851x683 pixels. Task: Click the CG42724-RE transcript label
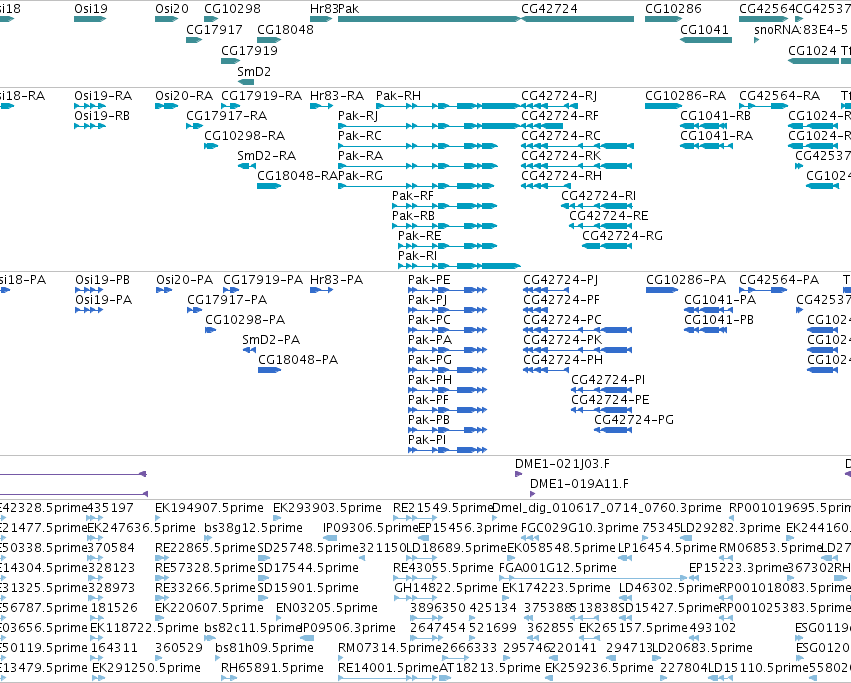[x=609, y=216]
